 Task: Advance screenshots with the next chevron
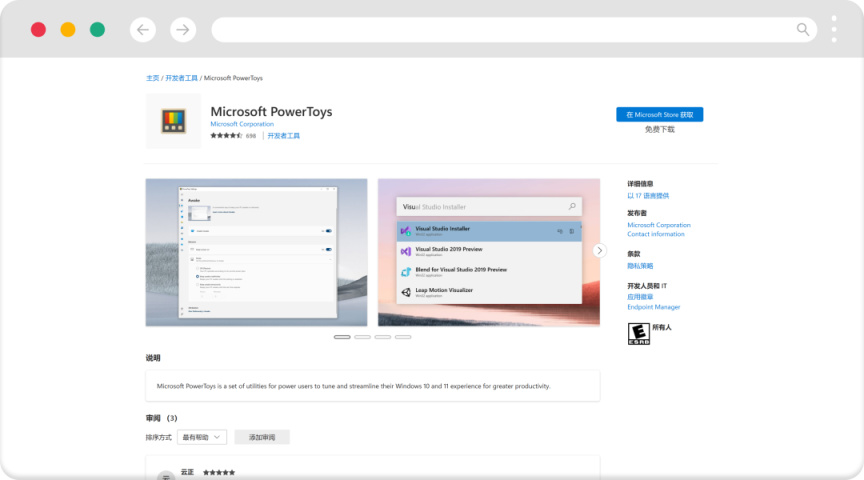(600, 251)
